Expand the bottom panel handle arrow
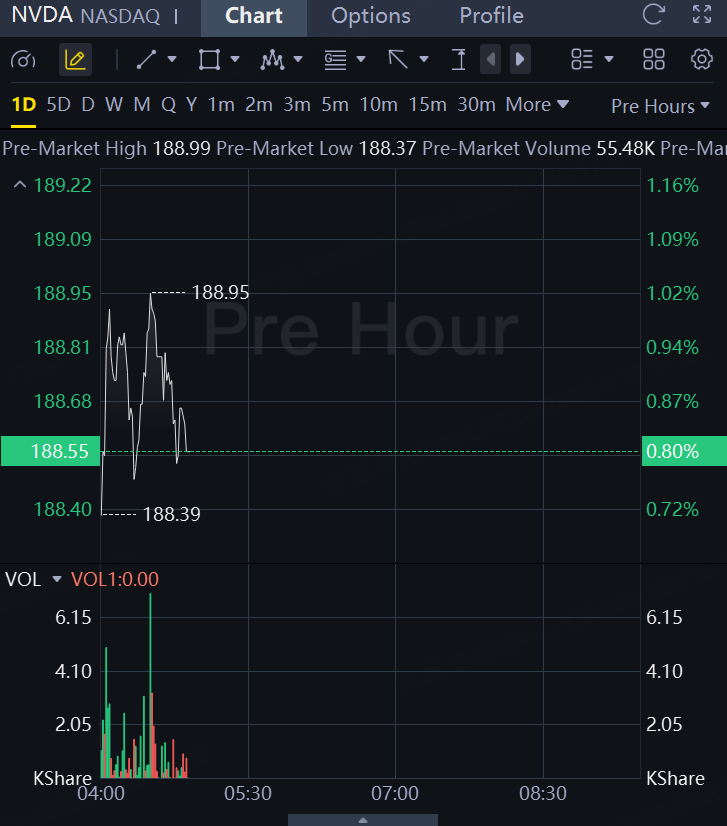Image resolution: width=727 pixels, height=826 pixels. coord(363,820)
